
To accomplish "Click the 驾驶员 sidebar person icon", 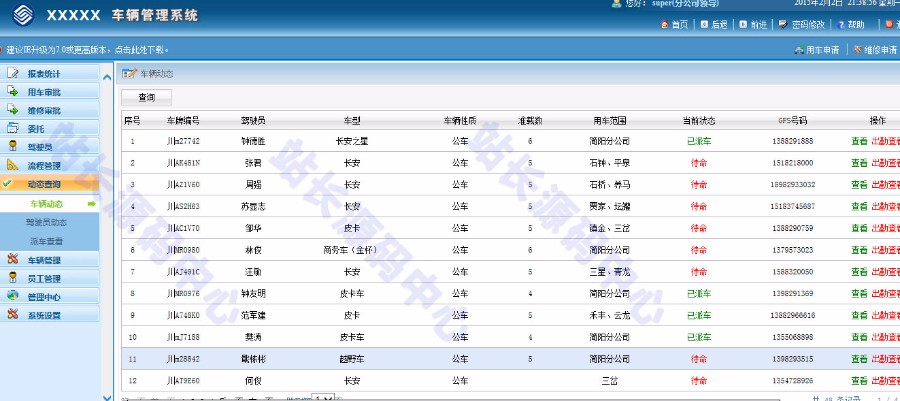I will [x=13, y=147].
